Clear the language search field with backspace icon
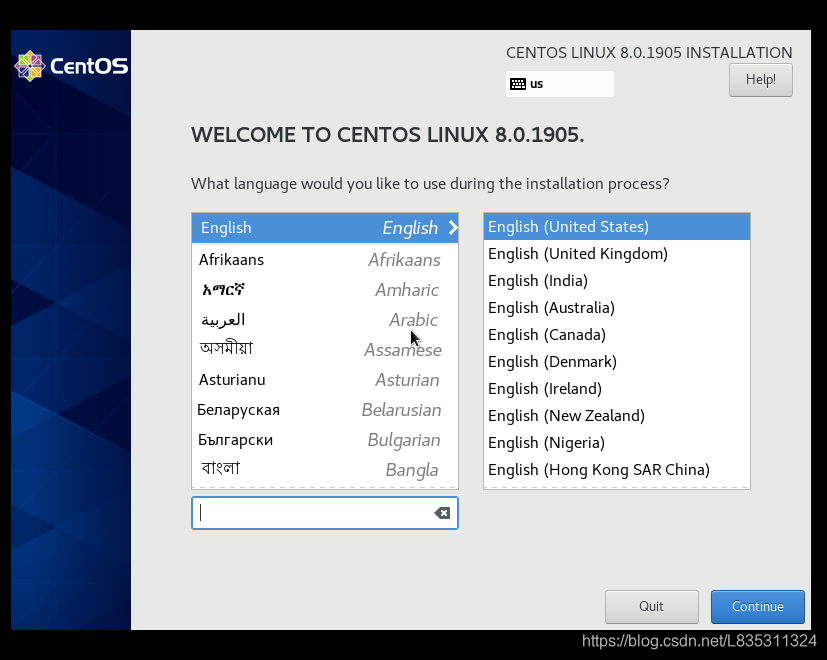 (x=442, y=513)
